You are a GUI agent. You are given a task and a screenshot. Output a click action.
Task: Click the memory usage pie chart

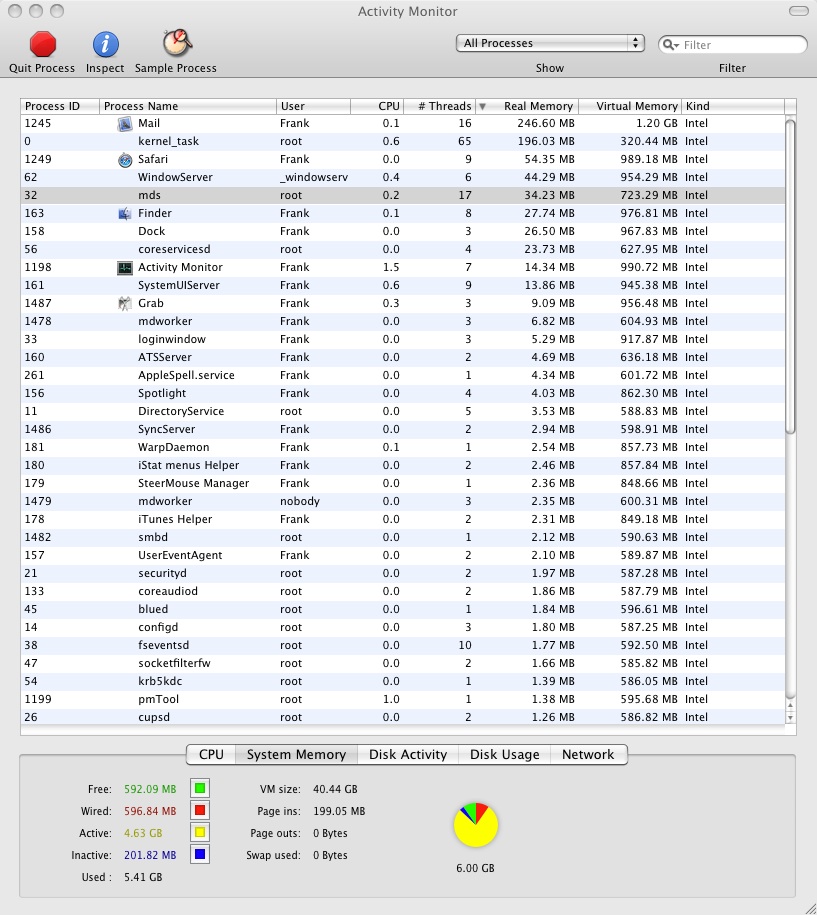click(x=476, y=825)
